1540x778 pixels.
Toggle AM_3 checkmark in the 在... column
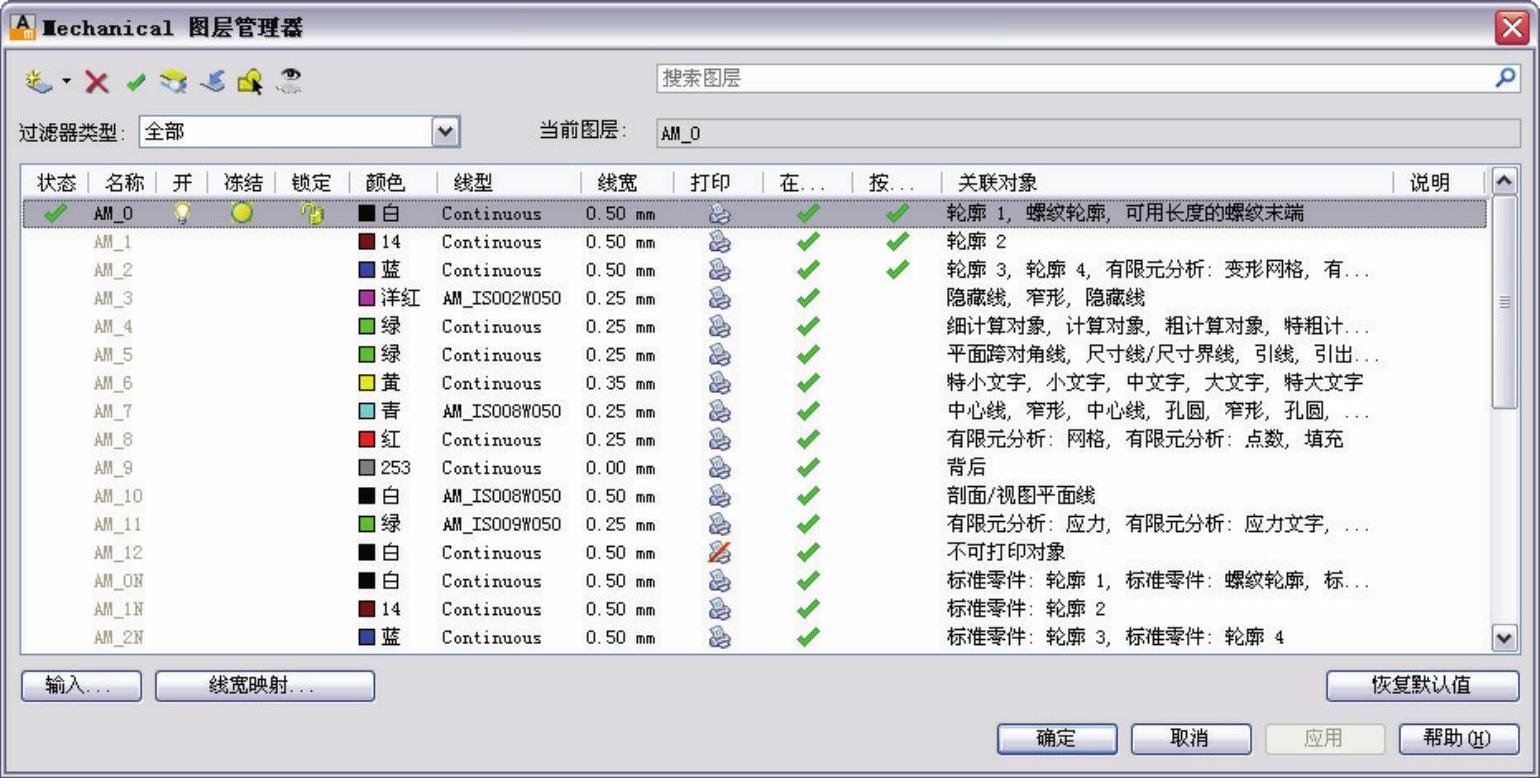click(809, 298)
